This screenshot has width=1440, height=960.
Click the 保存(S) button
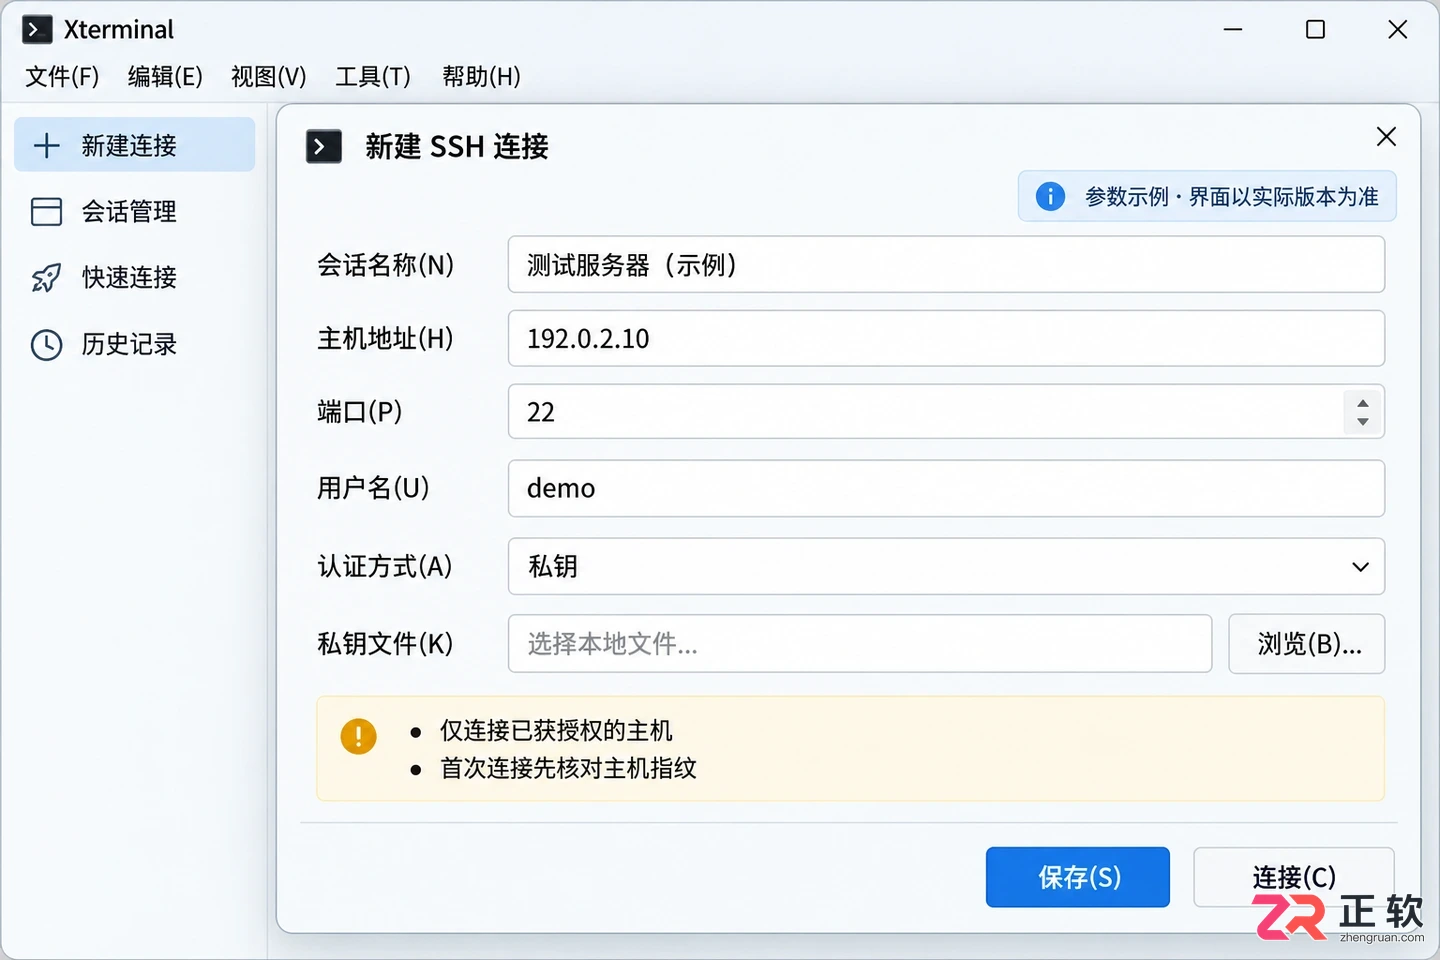click(1078, 877)
